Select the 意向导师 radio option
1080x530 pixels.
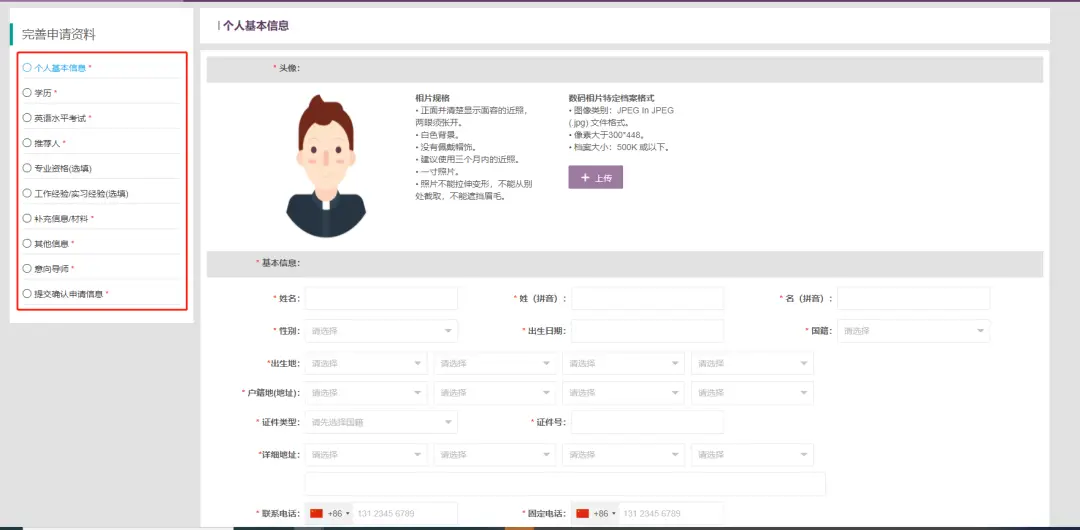(x=27, y=268)
